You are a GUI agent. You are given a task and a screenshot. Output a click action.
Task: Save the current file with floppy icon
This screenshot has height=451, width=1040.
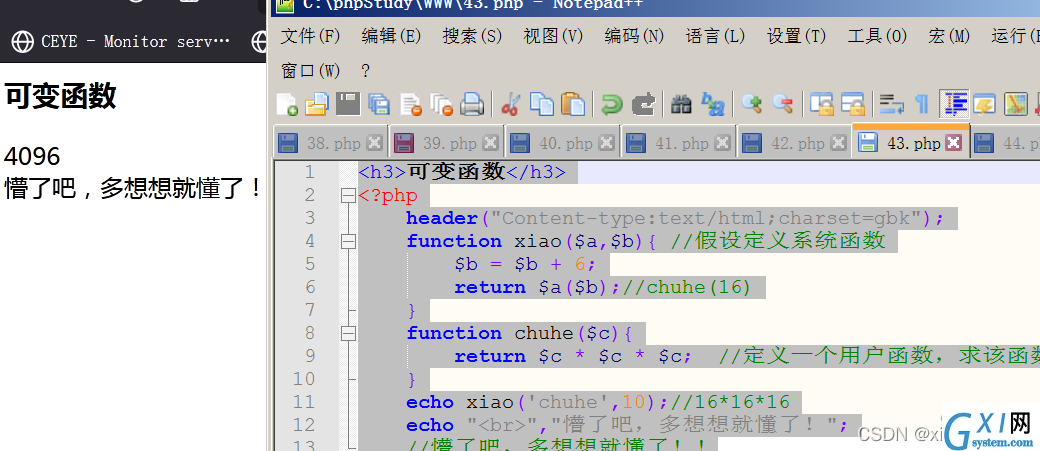[348, 104]
